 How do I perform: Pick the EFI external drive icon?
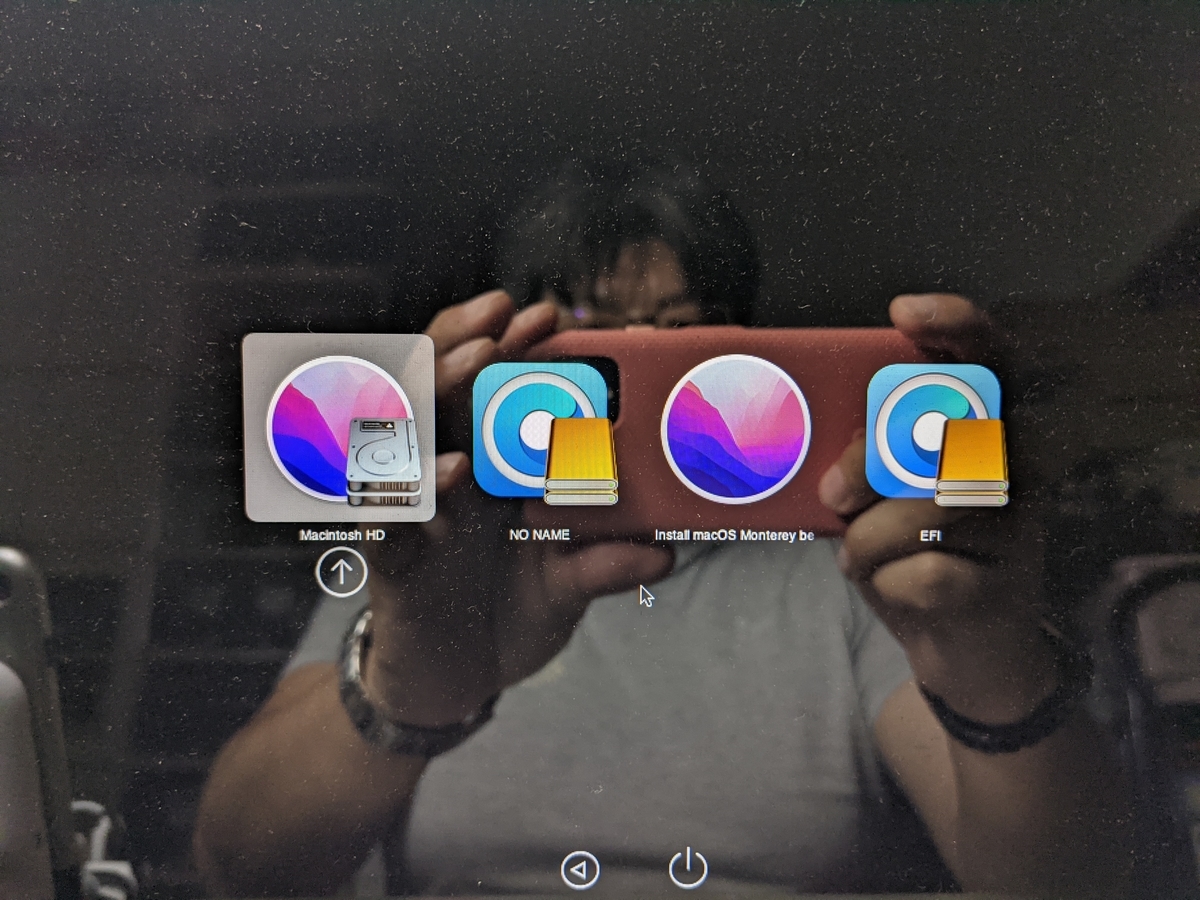(x=936, y=434)
